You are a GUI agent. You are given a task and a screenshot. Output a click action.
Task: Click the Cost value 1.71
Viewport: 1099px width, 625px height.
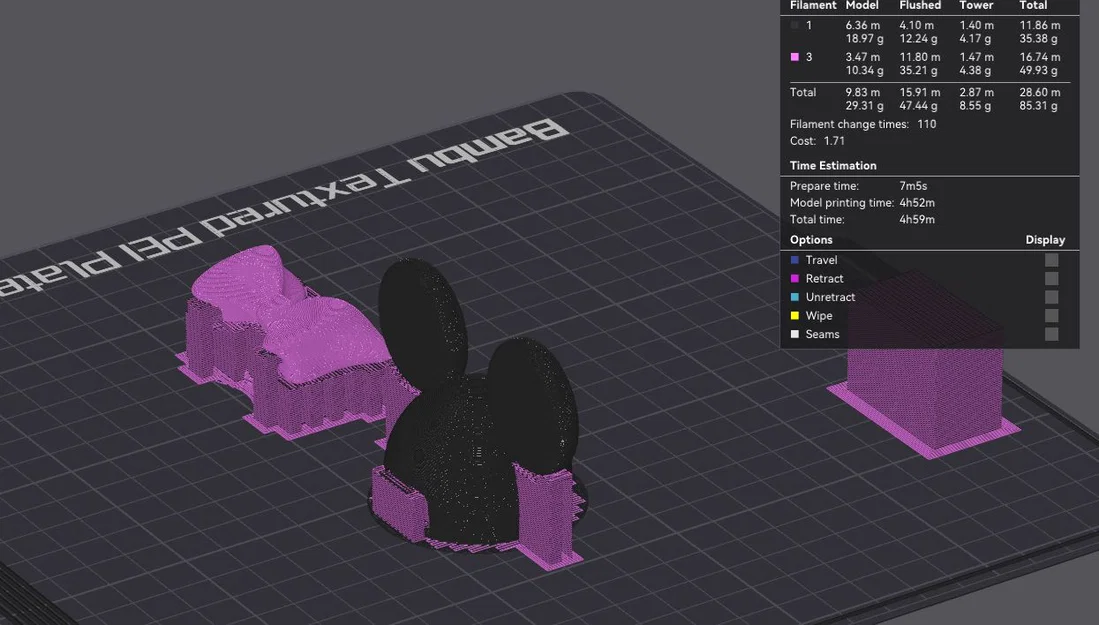pos(834,141)
